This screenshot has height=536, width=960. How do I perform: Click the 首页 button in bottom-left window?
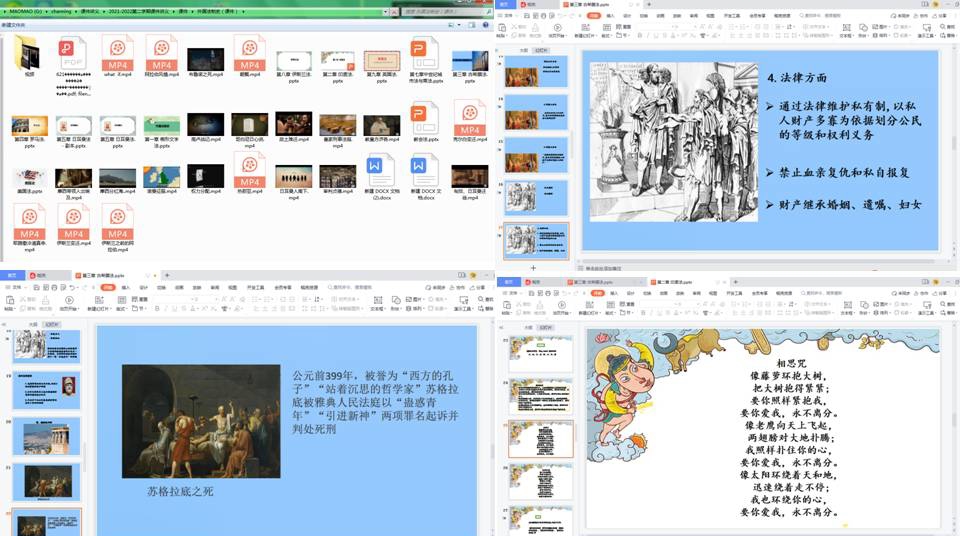[13, 274]
